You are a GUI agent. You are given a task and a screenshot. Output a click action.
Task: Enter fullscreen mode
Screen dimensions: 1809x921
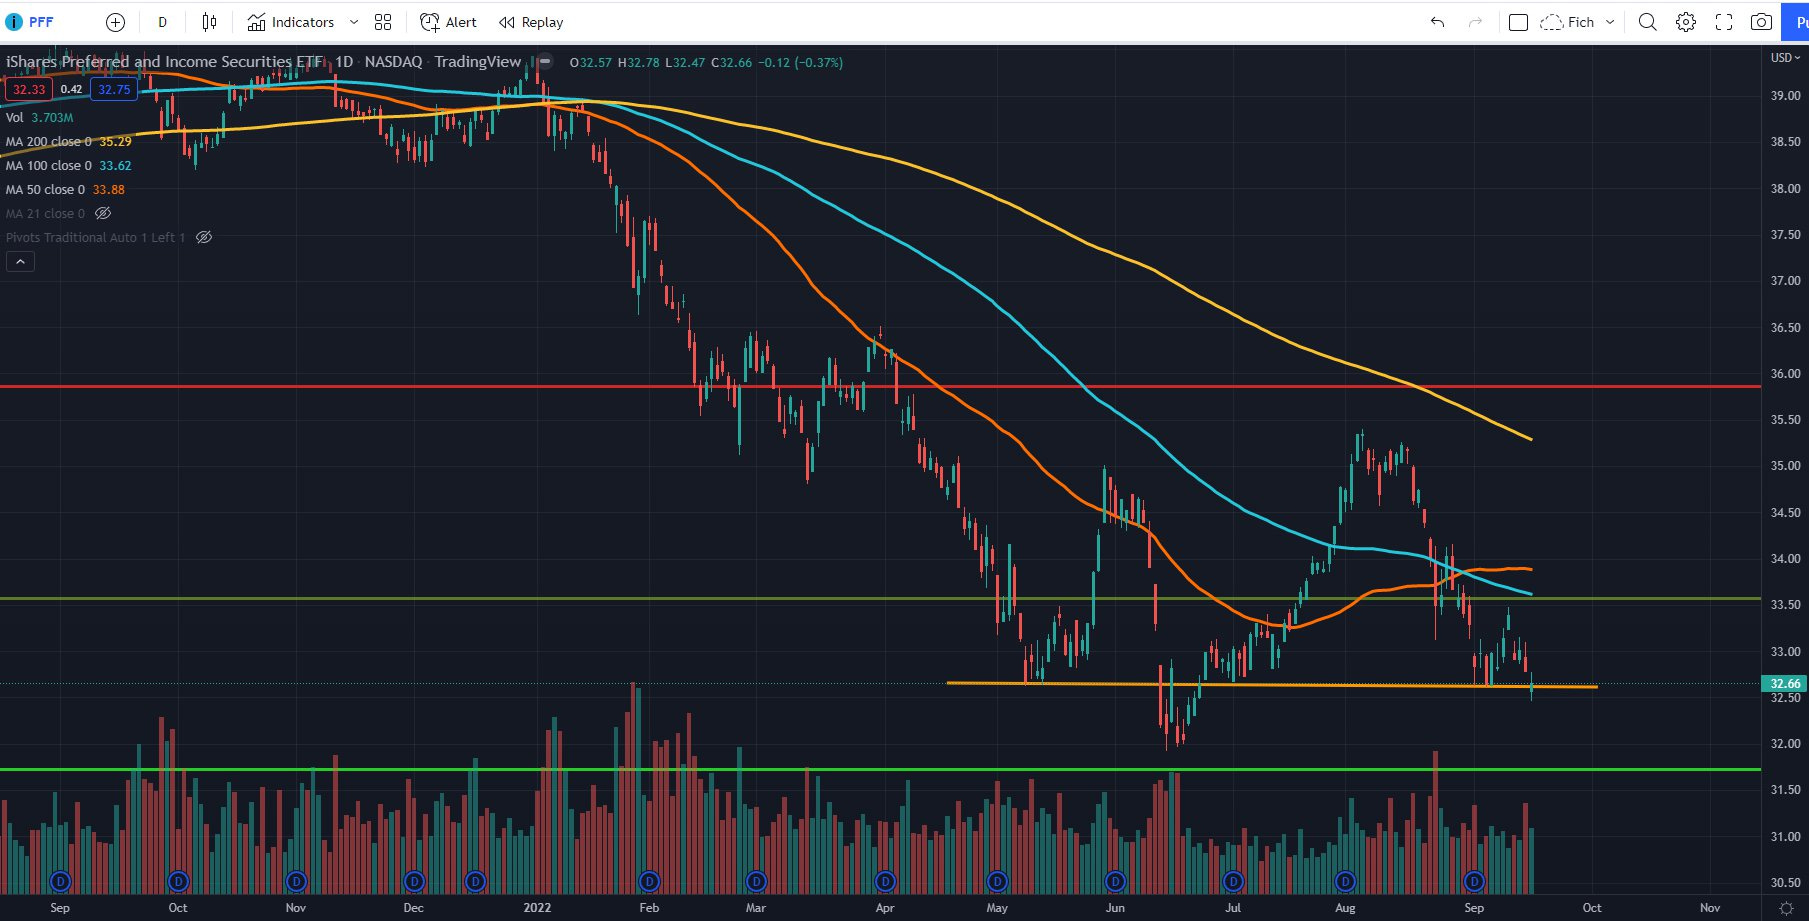[x=1724, y=22]
